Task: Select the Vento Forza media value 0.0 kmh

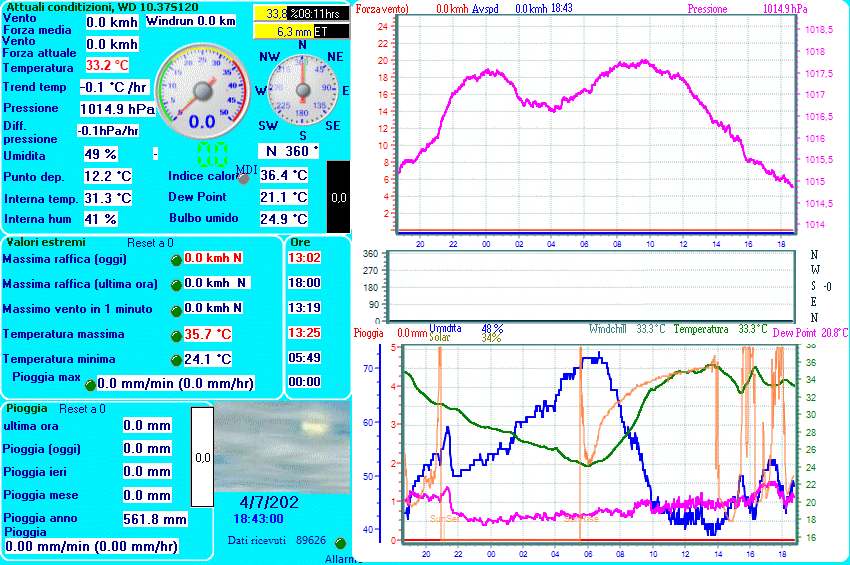Action: tap(112, 22)
